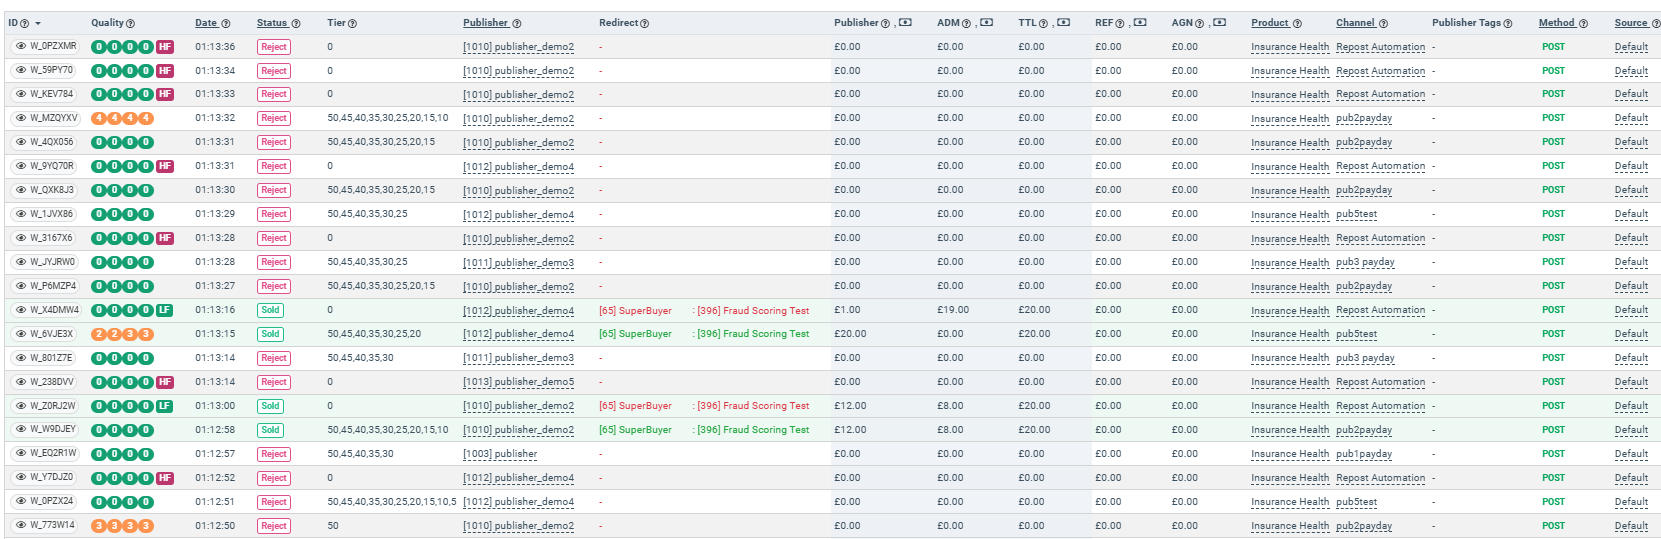The width and height of the screenshot is (1661, 539).
Task: Sort the table by Product column
Action: [x=1269, y=23]
